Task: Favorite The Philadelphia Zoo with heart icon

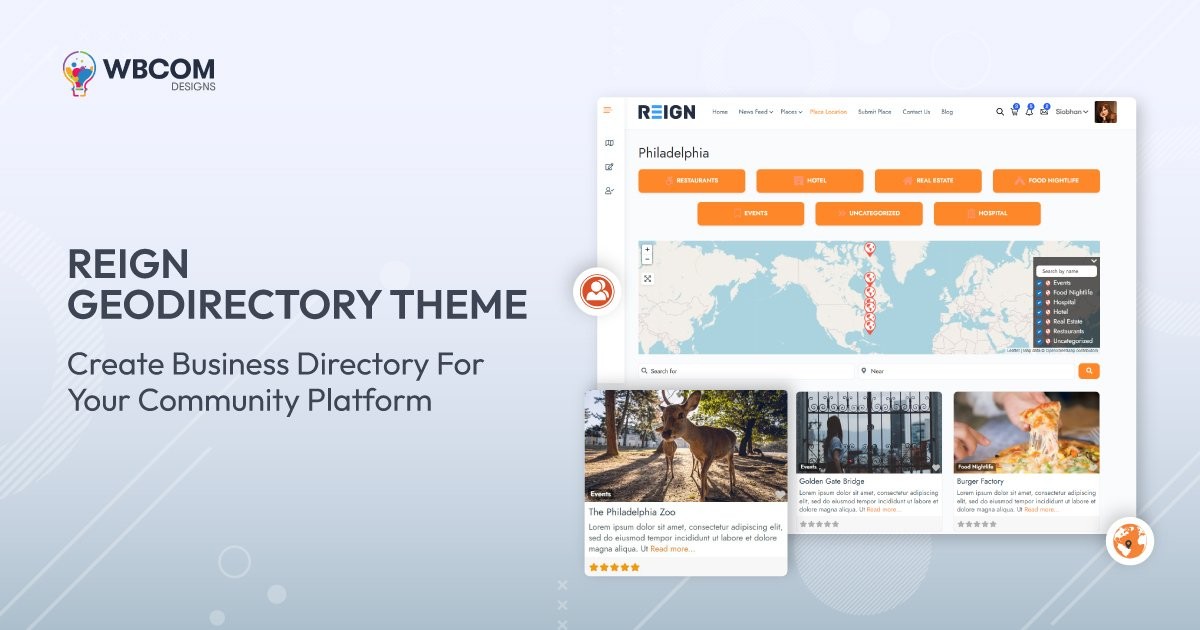Action: (780, 494)
